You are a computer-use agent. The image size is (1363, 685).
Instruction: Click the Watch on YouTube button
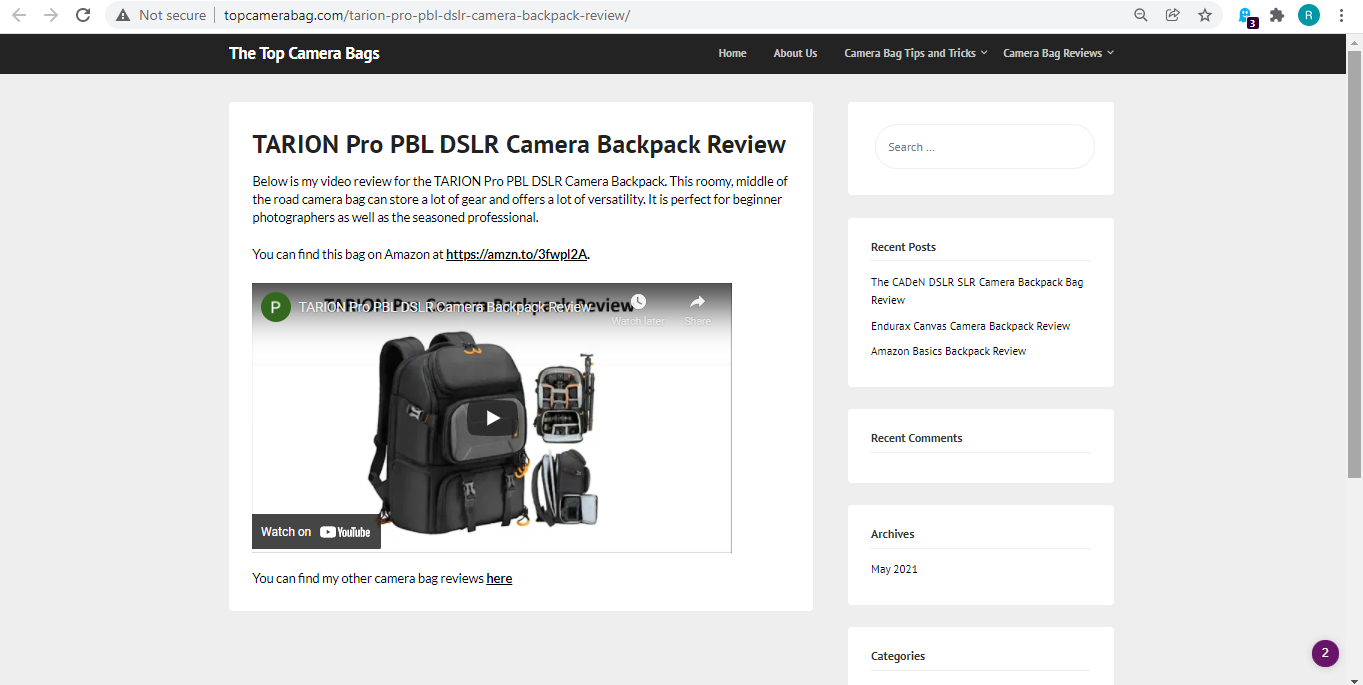tap(316, 532)
